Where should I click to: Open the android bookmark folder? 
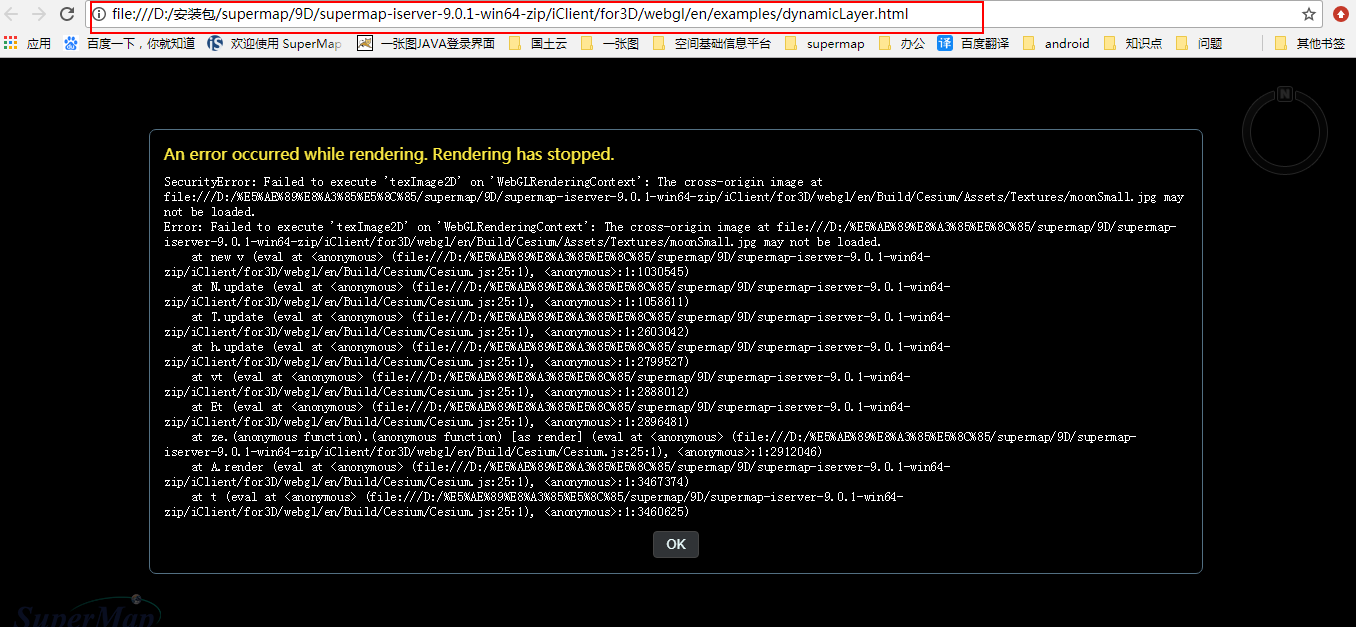pyautogui.click(x=1056, y=43)
